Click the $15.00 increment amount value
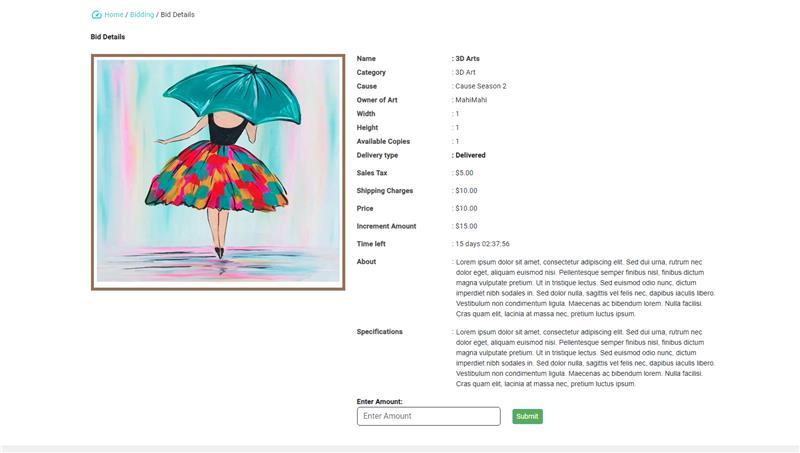 (466, 226)
